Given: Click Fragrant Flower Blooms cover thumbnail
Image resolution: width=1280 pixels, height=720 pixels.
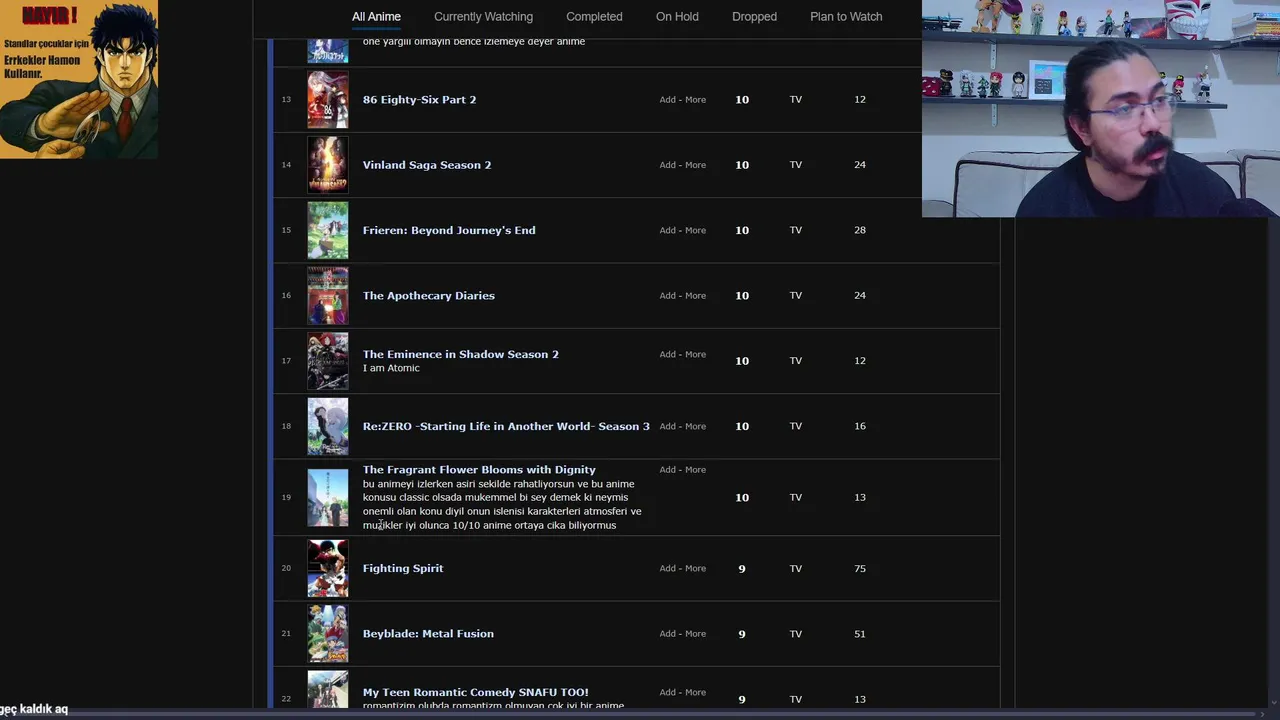Looking at the screenshot, I should point(328,497).
